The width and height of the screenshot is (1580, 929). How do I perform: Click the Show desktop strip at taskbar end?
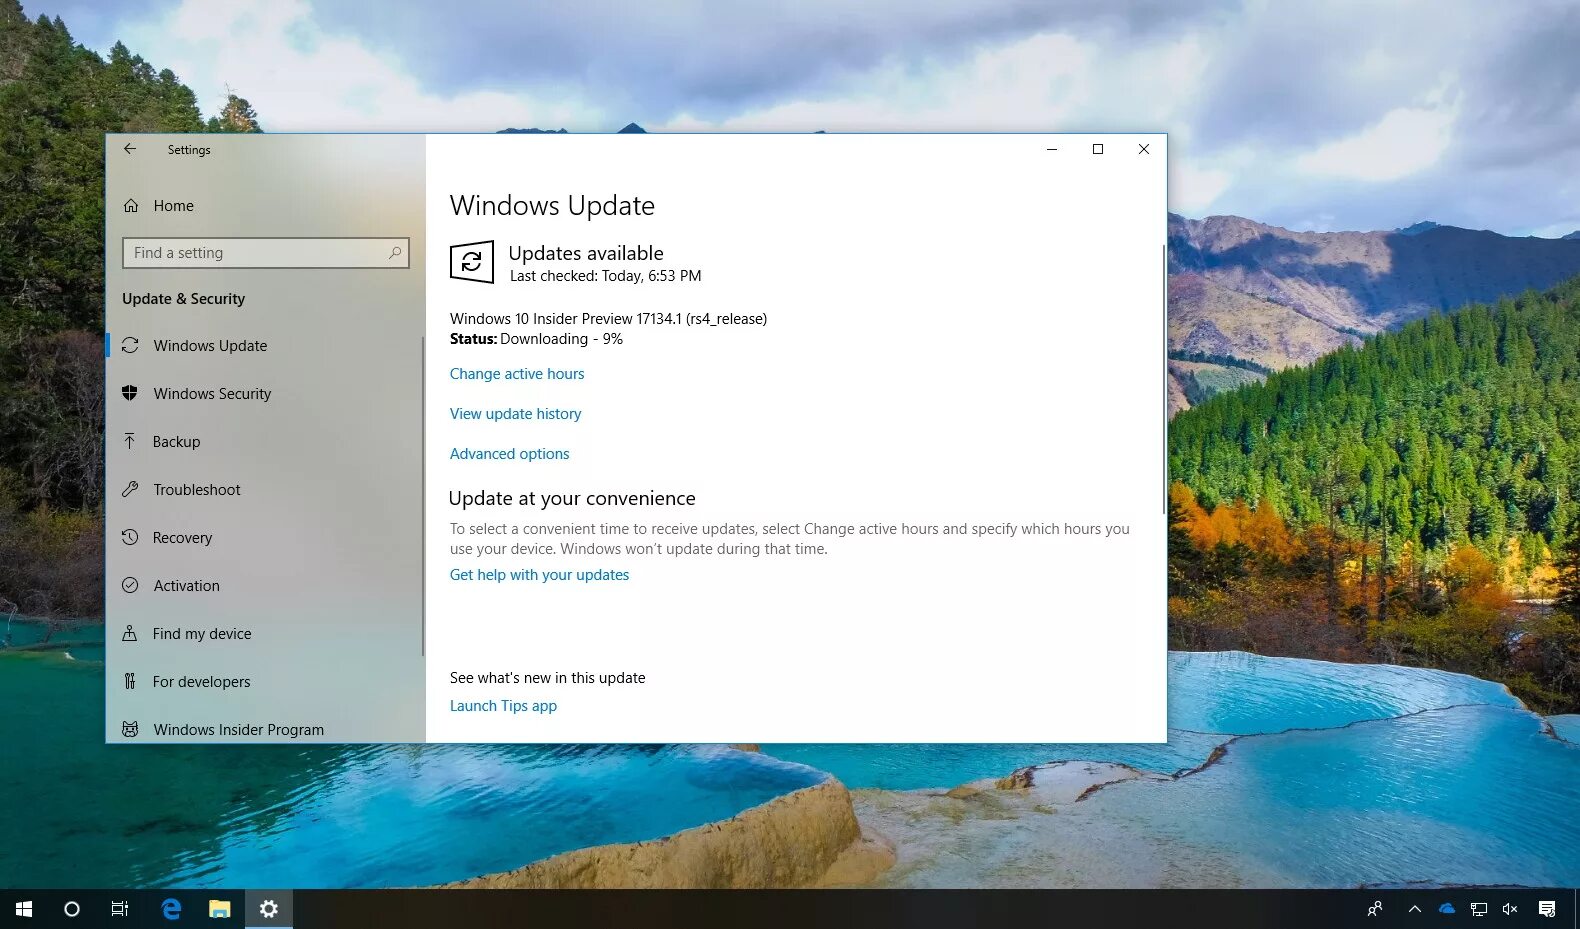1577,909
